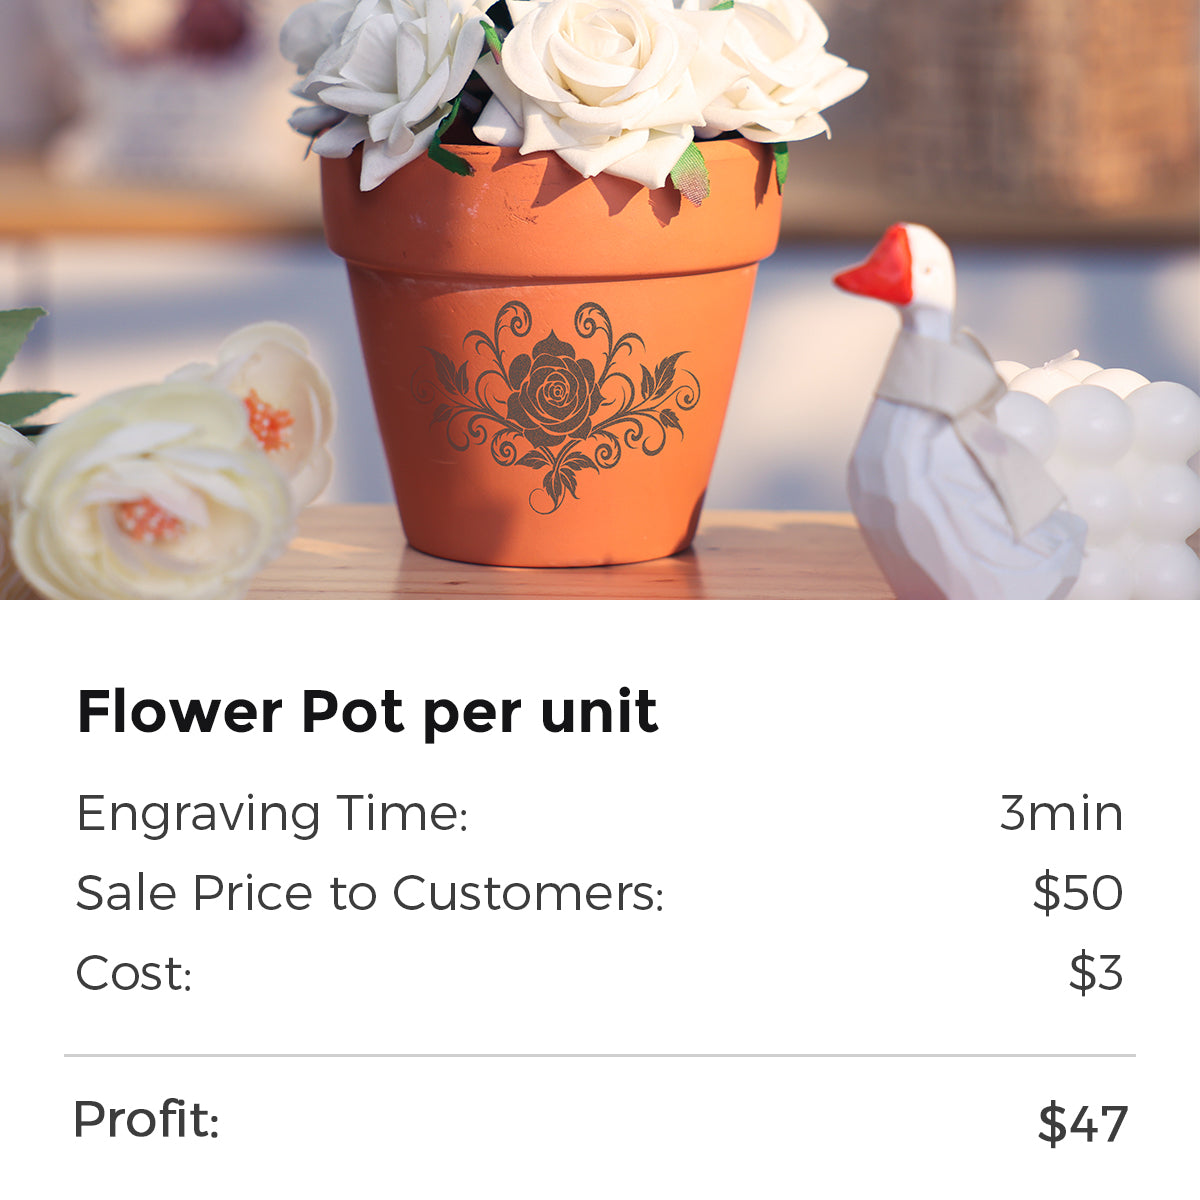Screen dimensions: 1200x1200
Task: Click the "$47" profit value
Action: coord(1083,1123)
